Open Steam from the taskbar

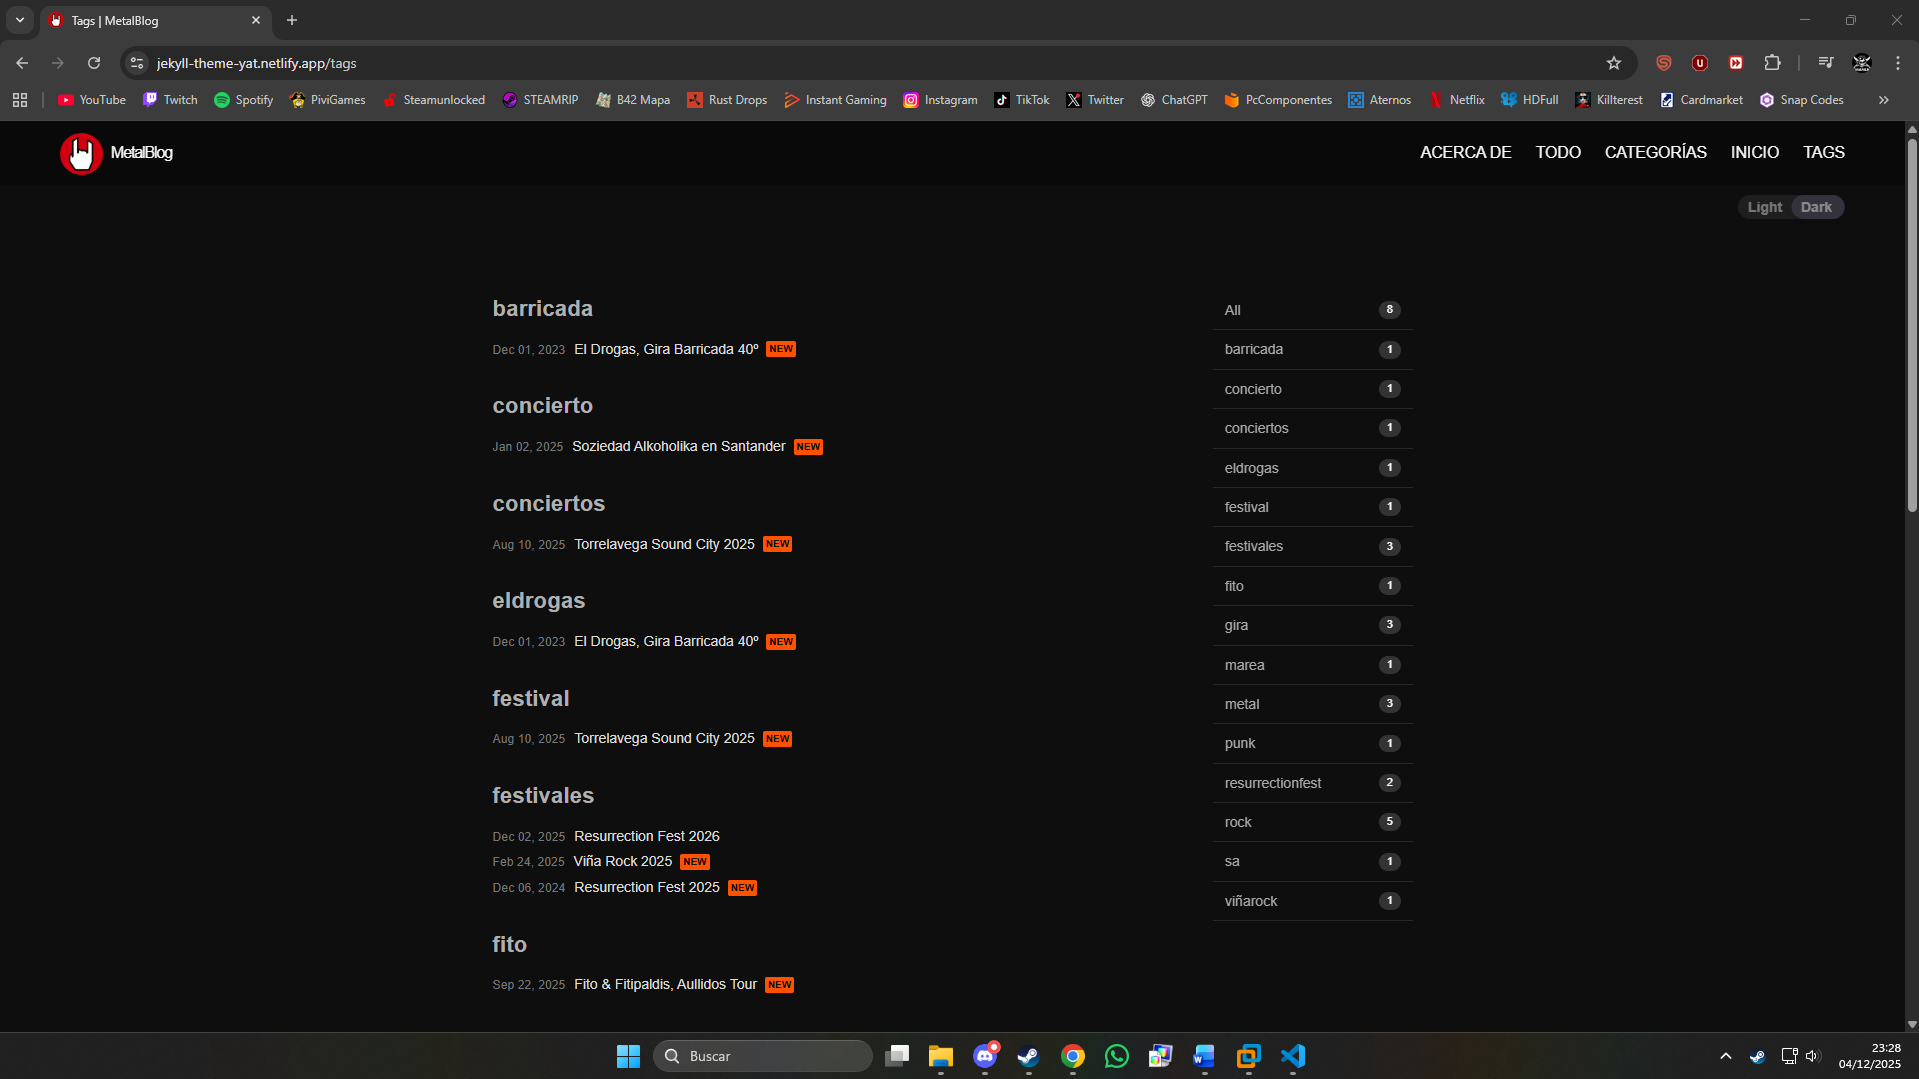pos(1028,1056)
